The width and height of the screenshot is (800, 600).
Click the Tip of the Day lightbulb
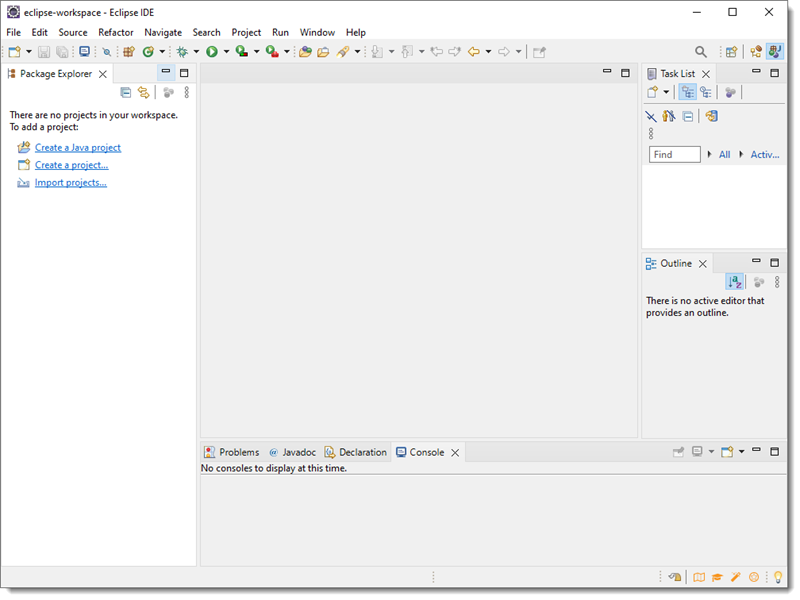pos(778,577)
